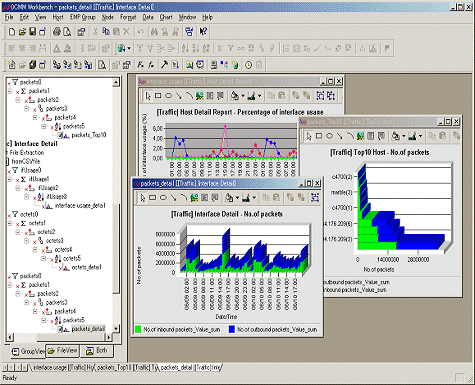Click the Sigma summation icon in second toolbar
Screen dimensions: 475x385
pos(220,48)
